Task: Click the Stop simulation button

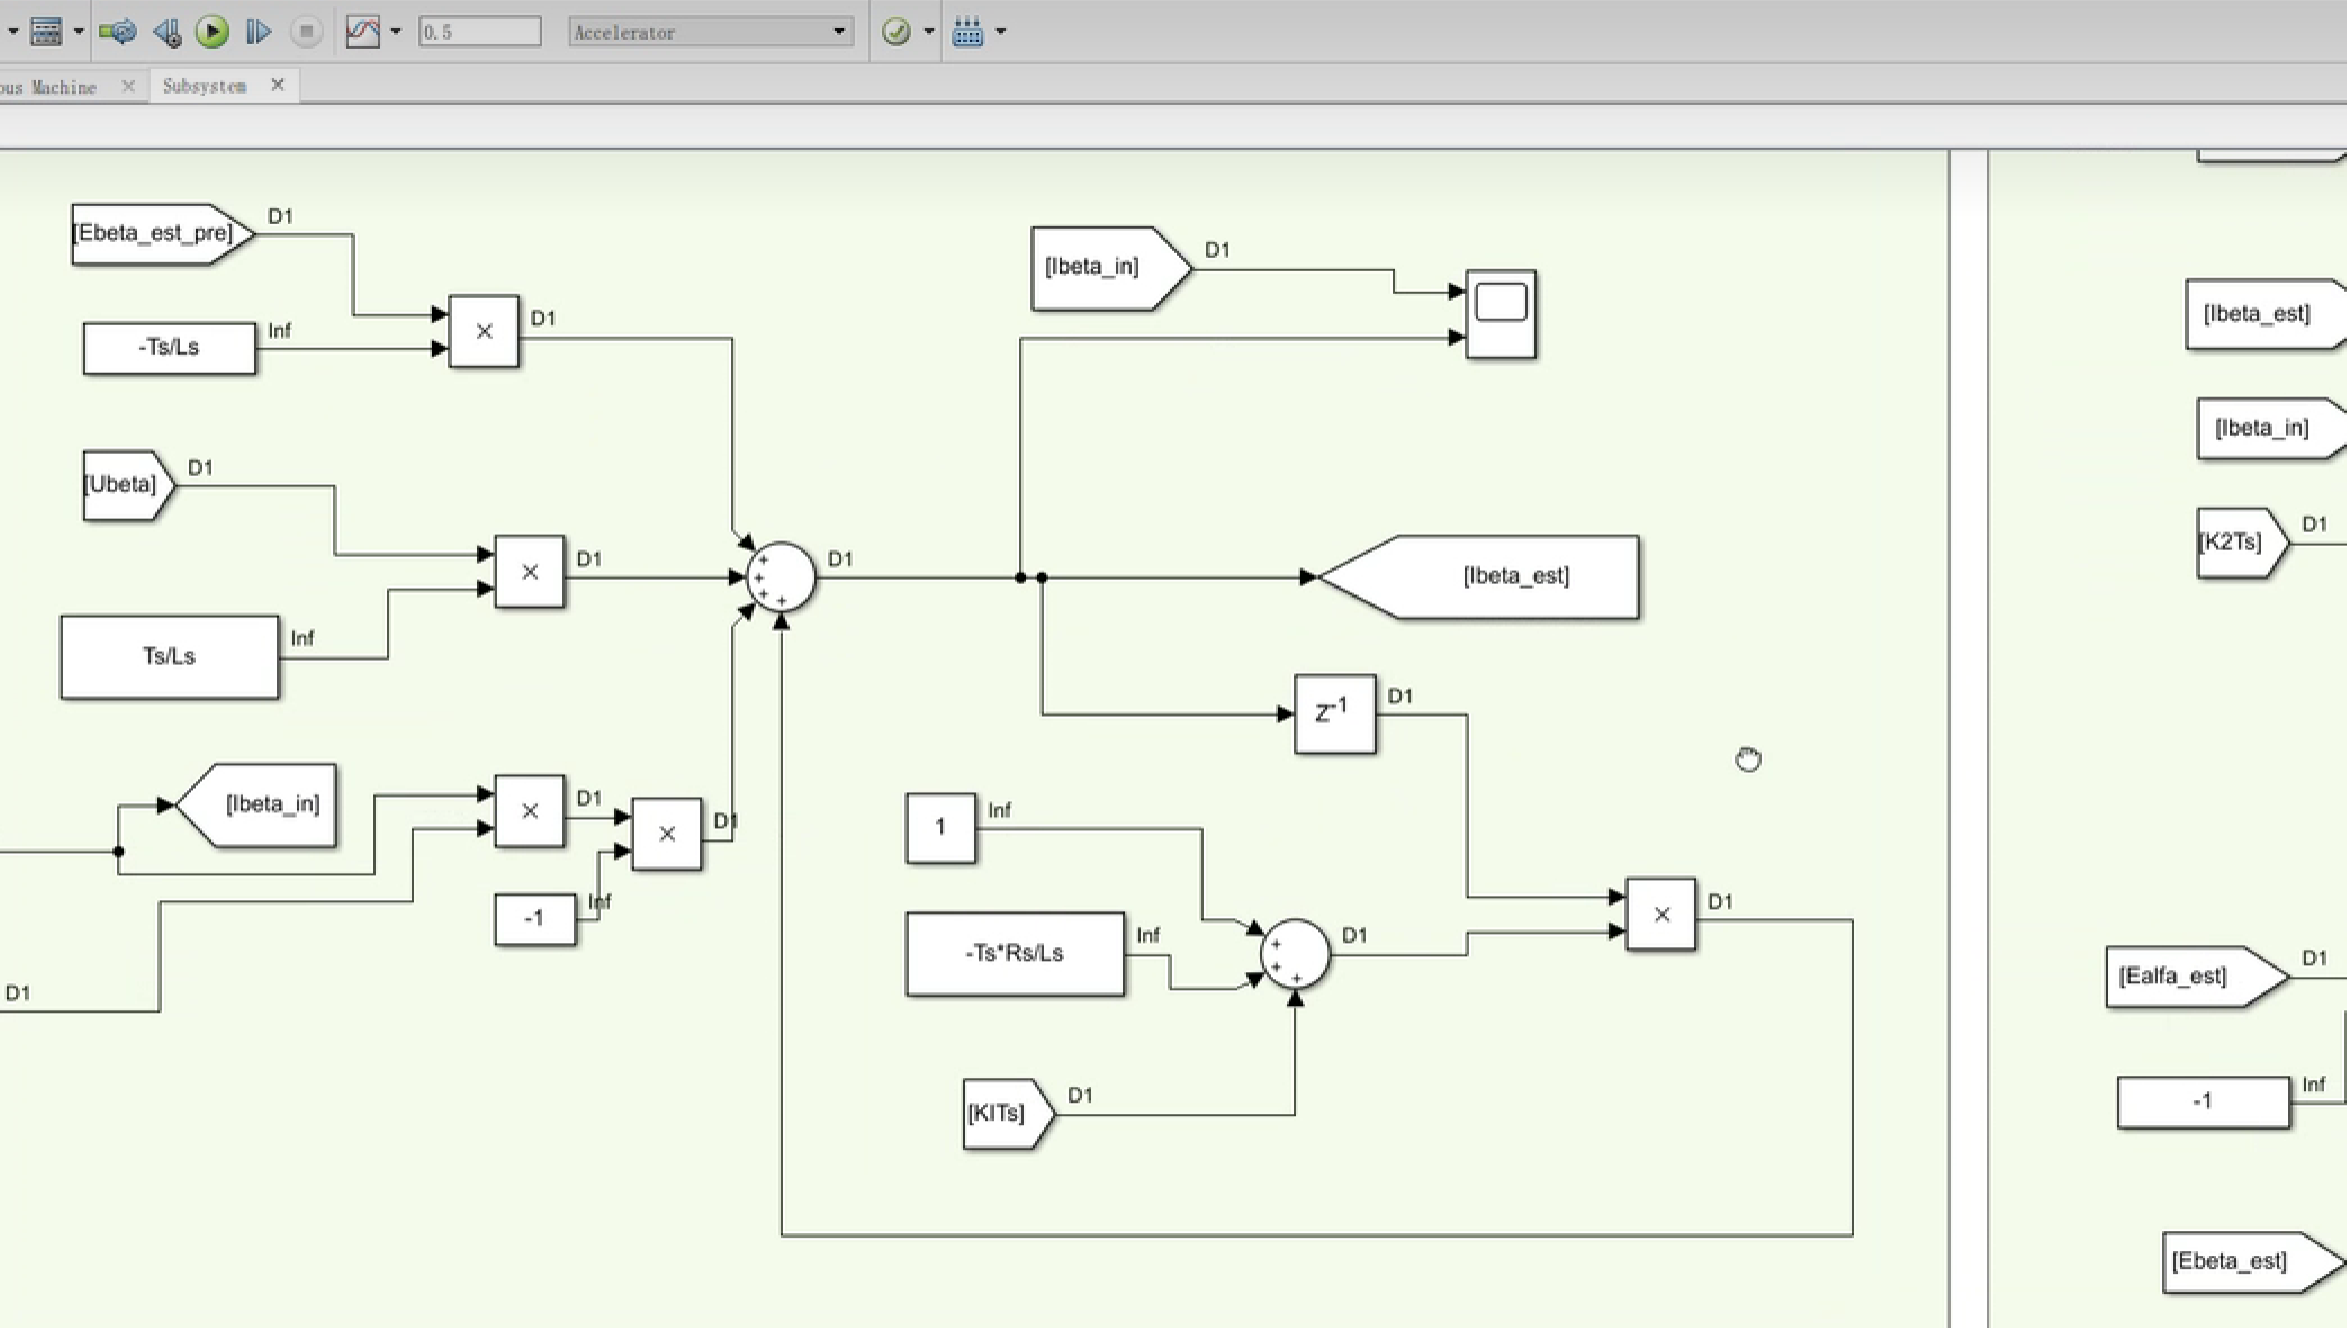Action: click(x=306, y=32)
